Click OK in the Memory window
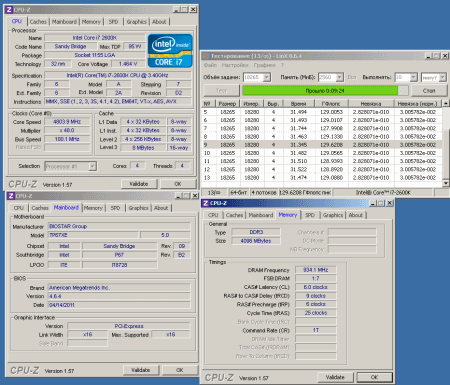450x385 pixels. (374, 377)
